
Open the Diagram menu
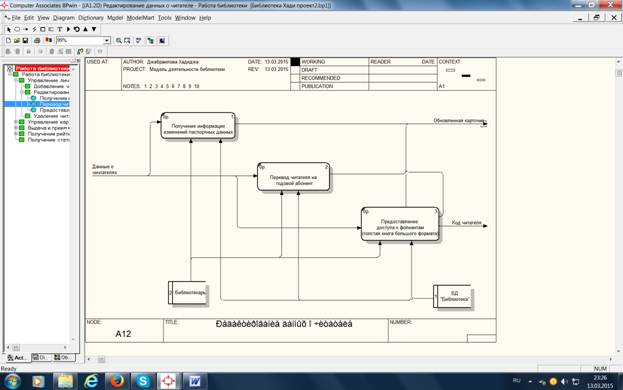pyautogui.click(x=64, y=18)
